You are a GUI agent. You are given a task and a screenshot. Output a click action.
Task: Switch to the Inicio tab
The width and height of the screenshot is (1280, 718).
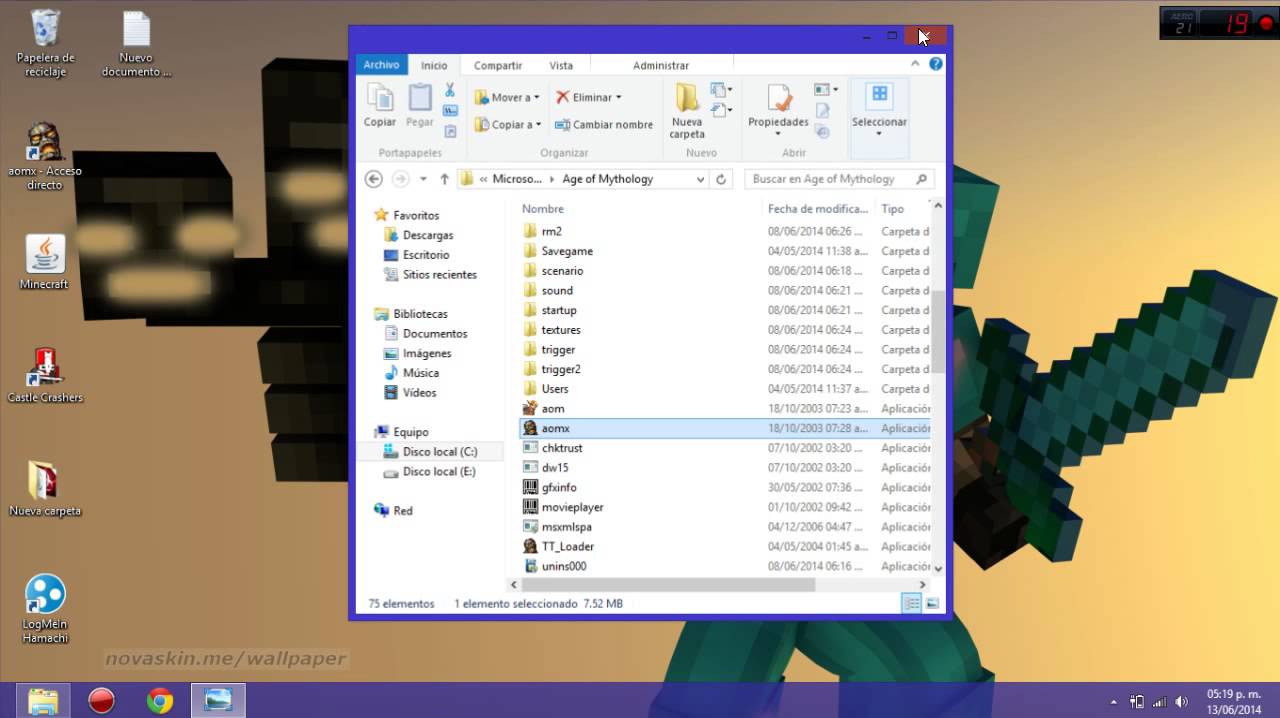[x=434, y=65]
